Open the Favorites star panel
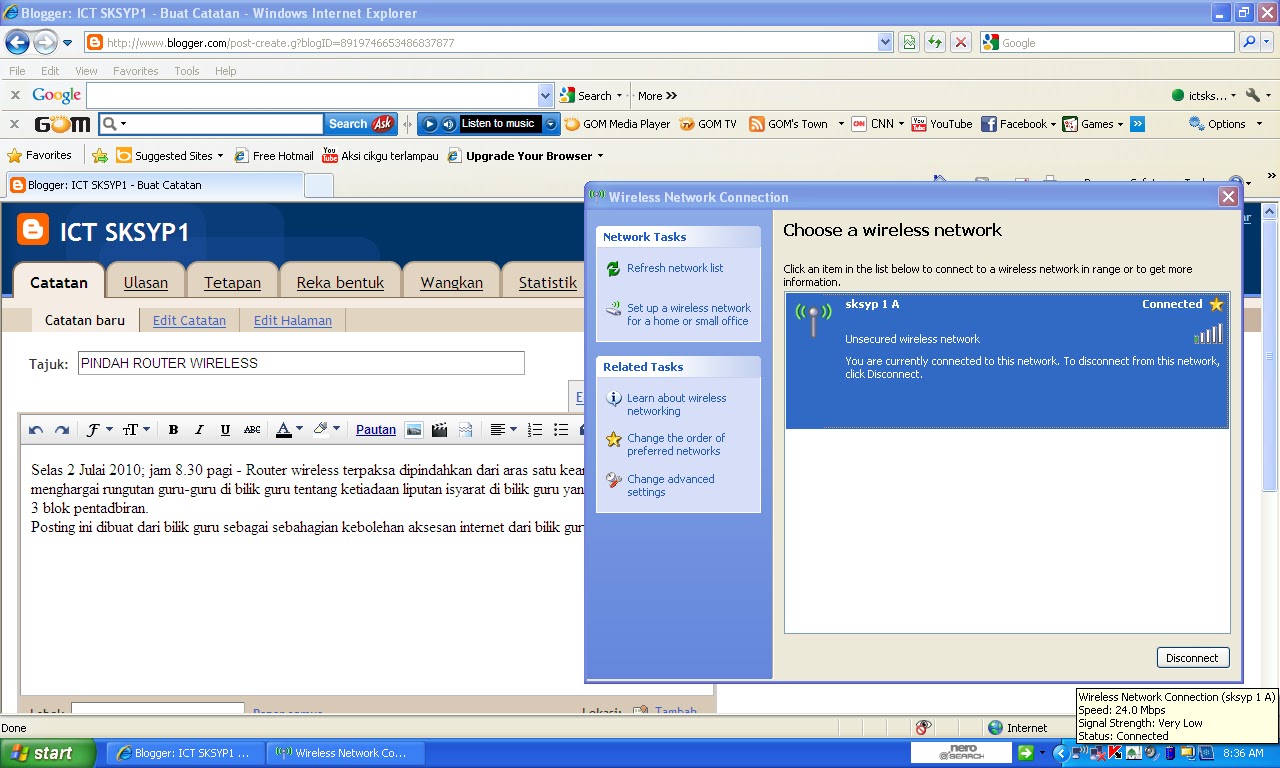The height and width of the screenshot is (768, 1280). point(40,155)
